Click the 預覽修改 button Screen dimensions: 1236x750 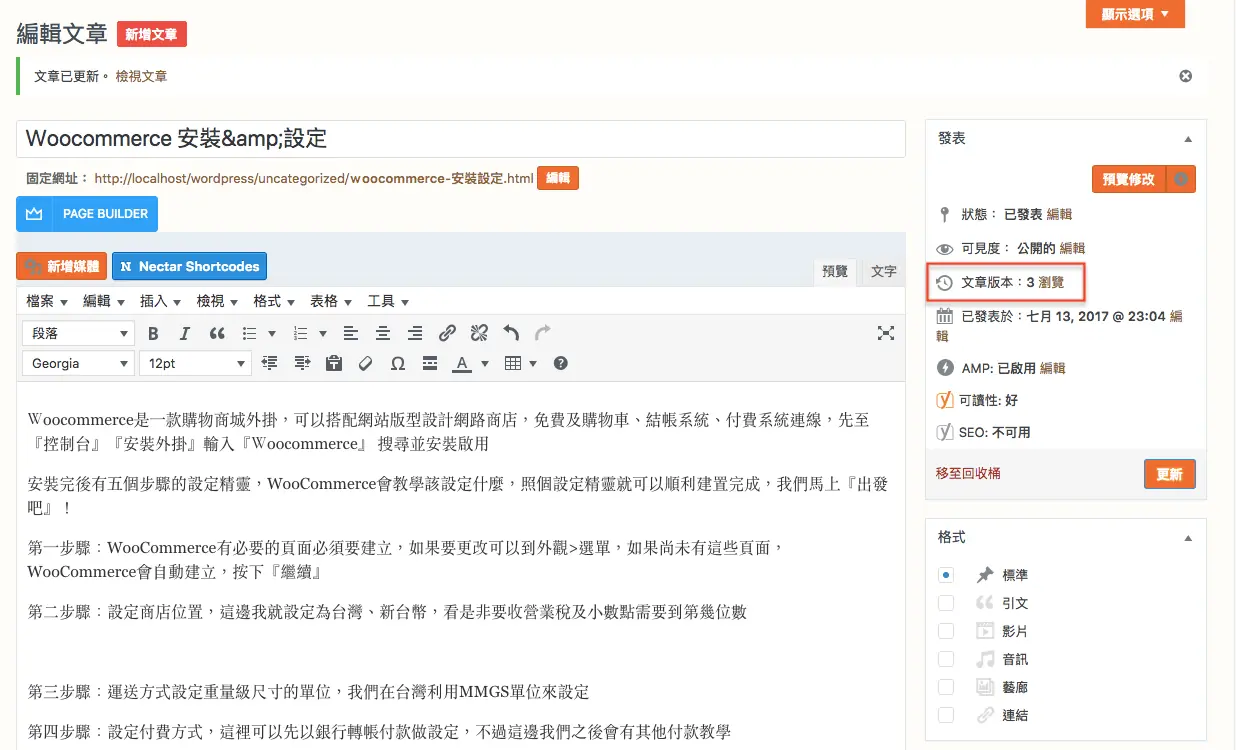(1129, 179)
